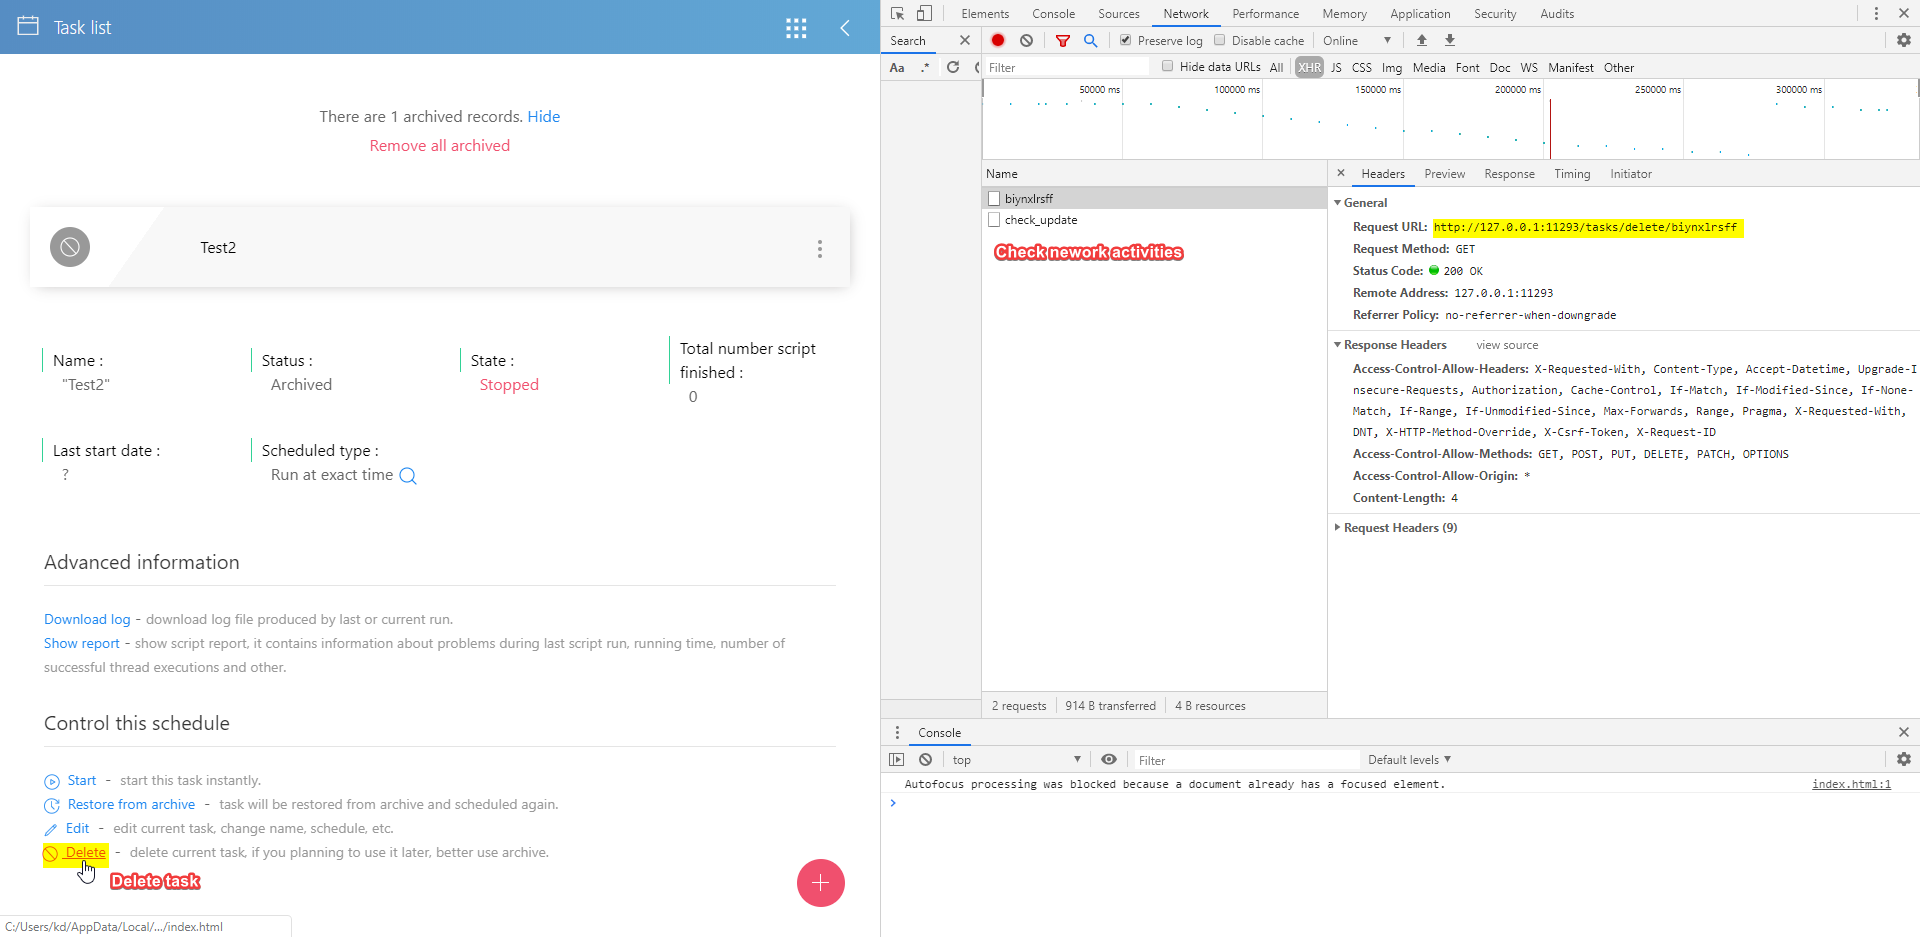
Task: Switch to the Response tab
Action: tap(1509, 174)
